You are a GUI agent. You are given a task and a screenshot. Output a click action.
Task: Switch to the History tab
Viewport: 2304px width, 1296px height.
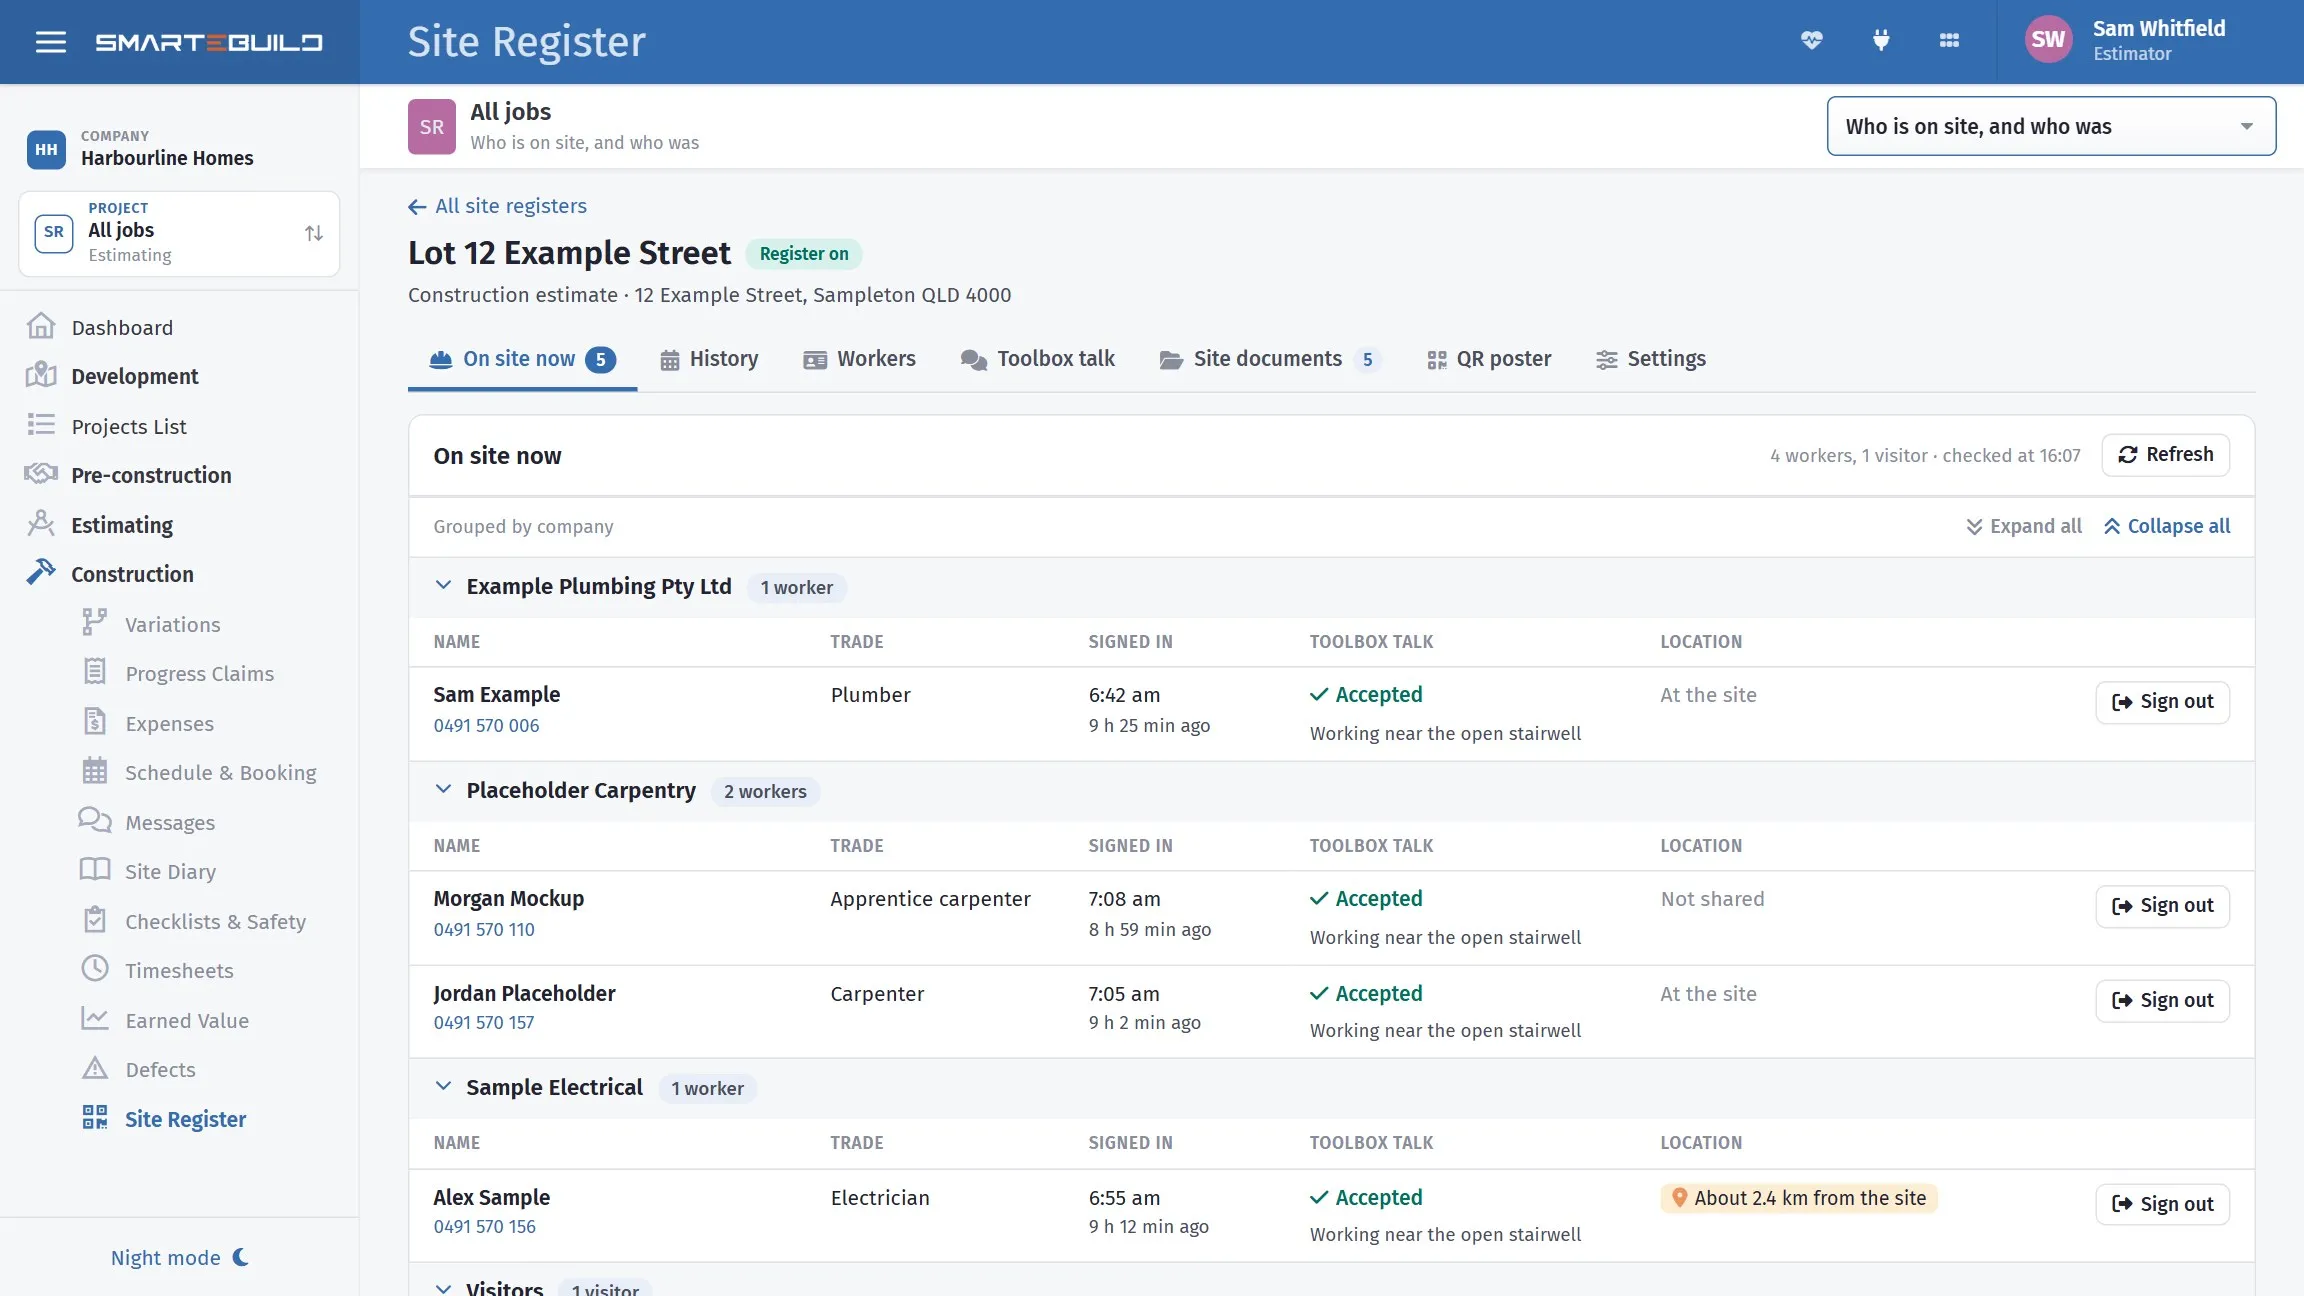point(709,359)
